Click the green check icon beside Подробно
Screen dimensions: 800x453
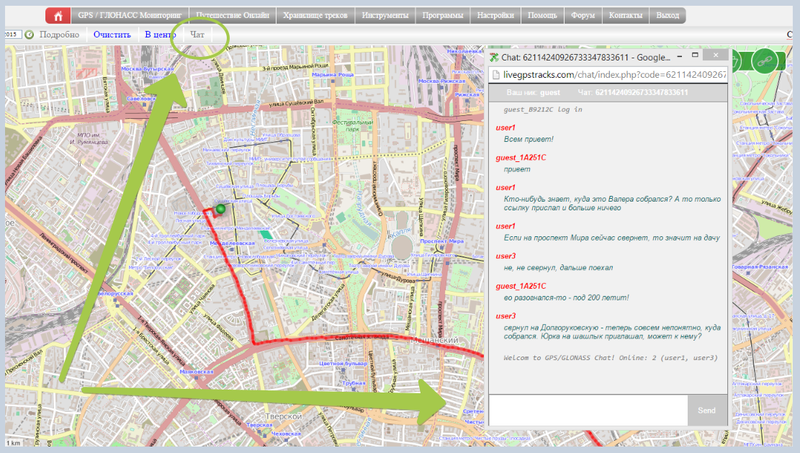point(29,34)
